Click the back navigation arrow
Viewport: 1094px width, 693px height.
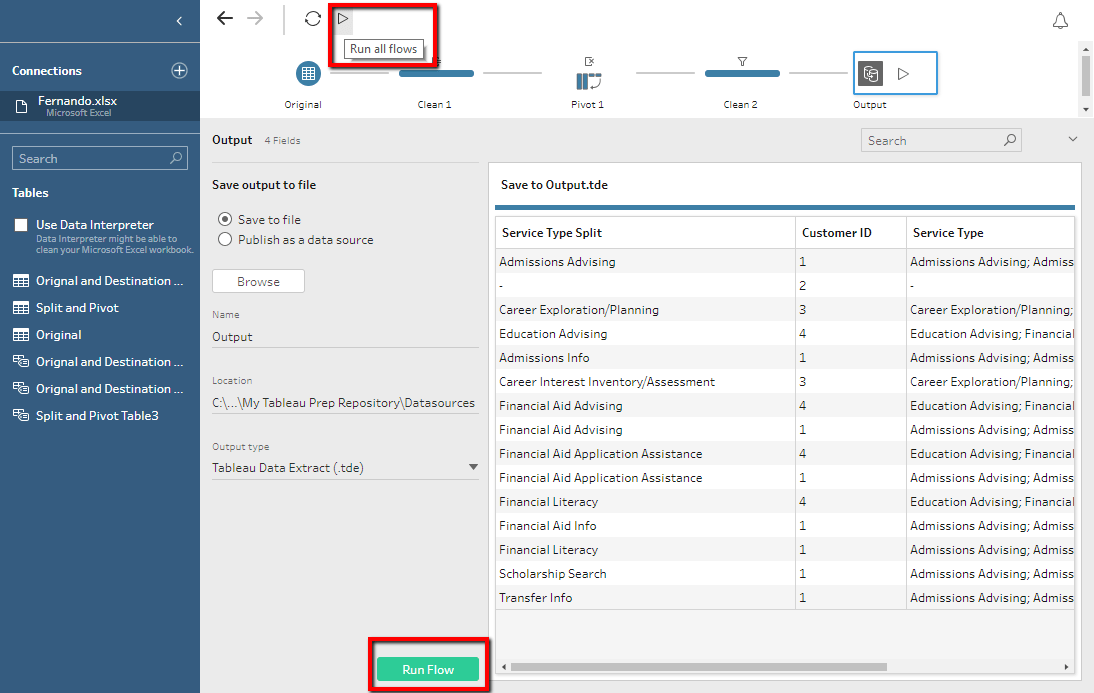(x=225, y=17)
